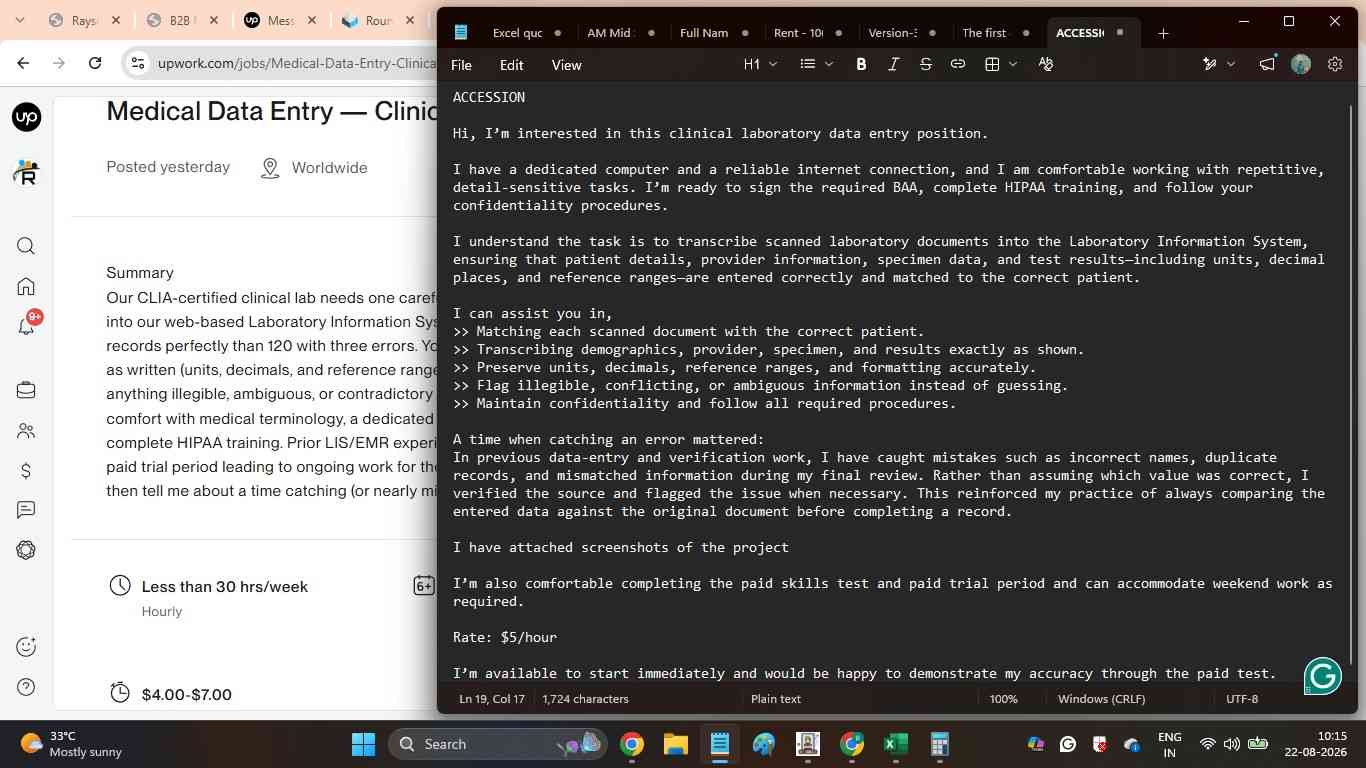Switch to the Excel quc Notepad tab

coord(517,33)
